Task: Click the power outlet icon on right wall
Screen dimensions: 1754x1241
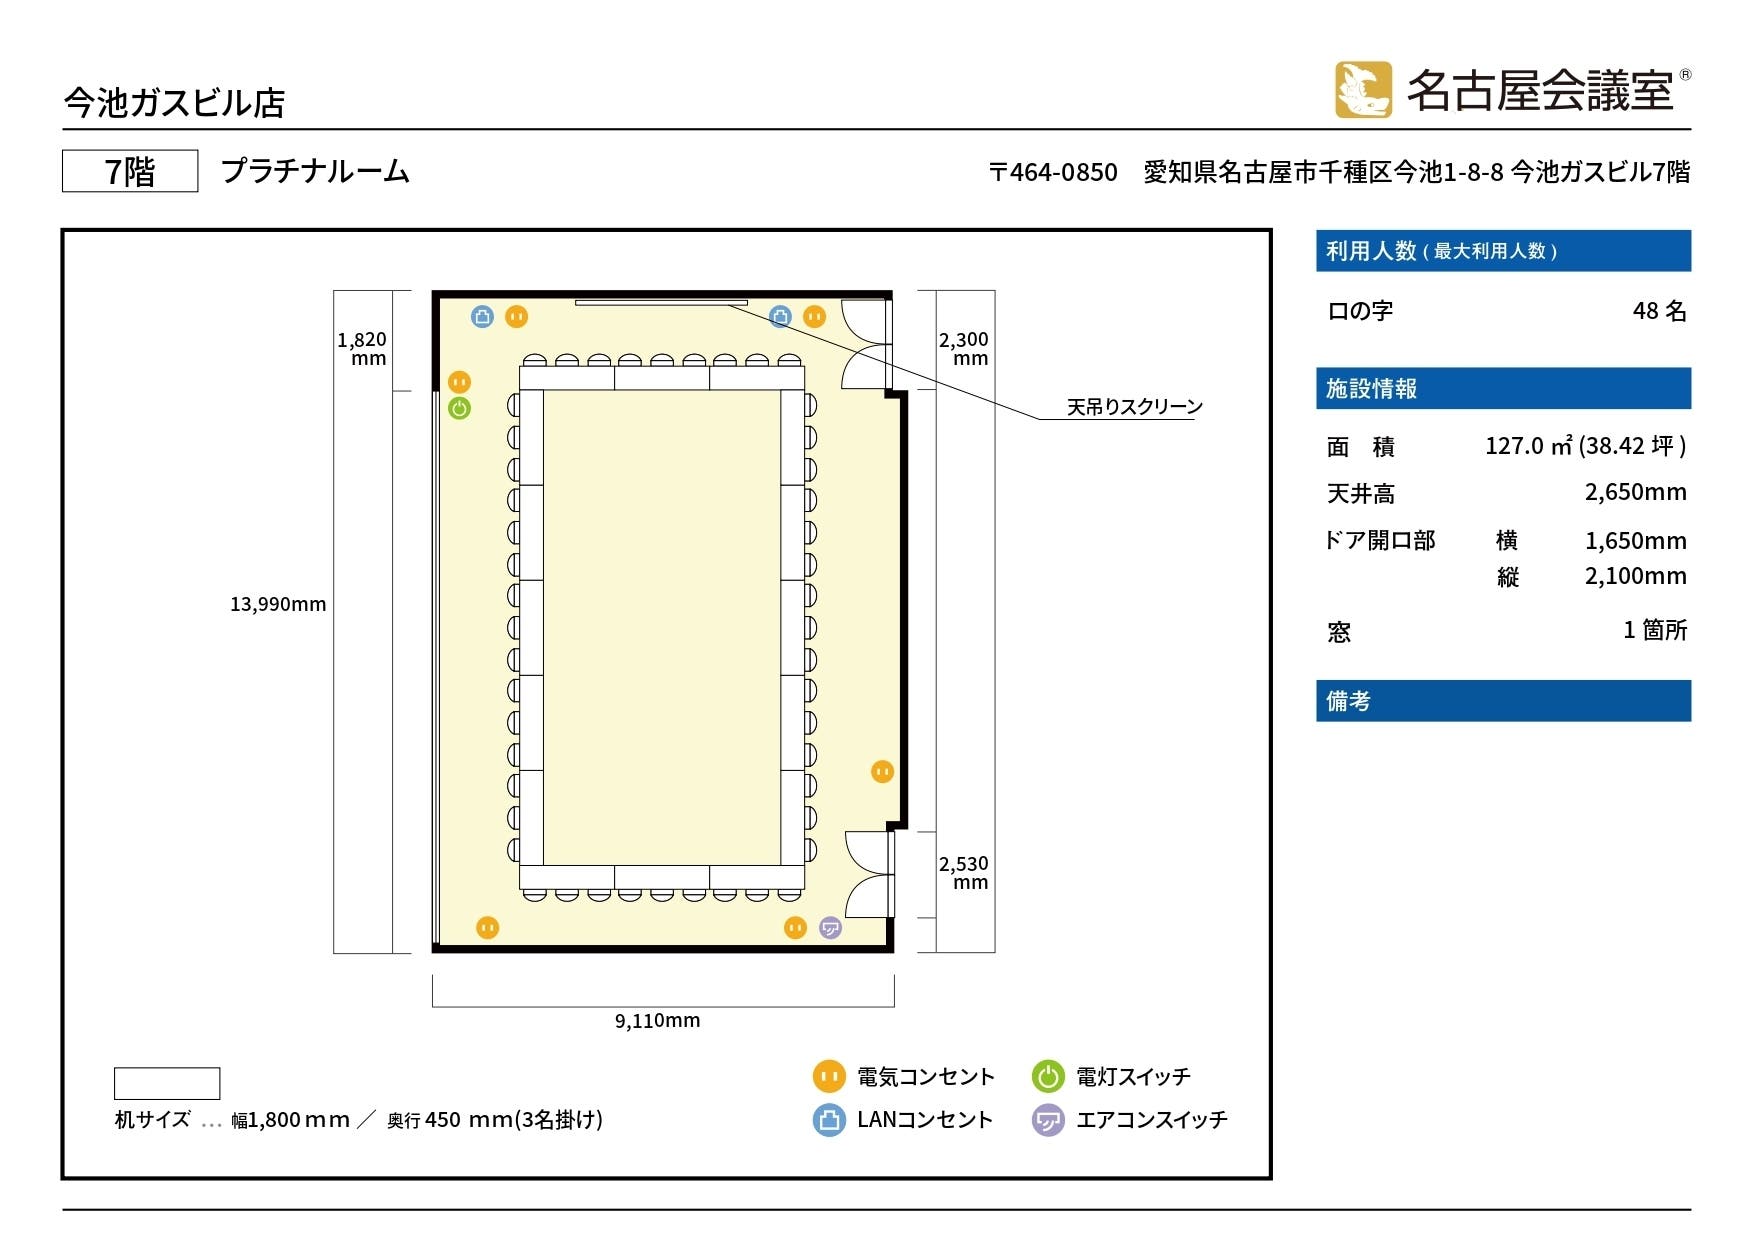Action: [883, 770]
